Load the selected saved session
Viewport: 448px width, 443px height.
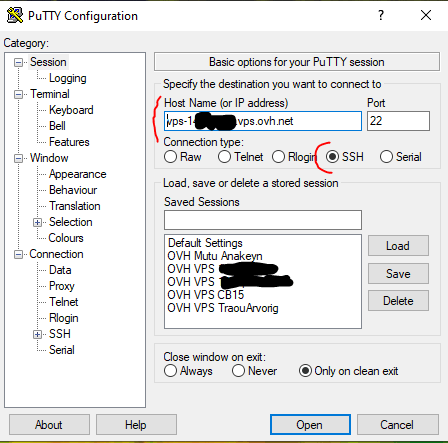pyautogui.click(x=398, y=246)
